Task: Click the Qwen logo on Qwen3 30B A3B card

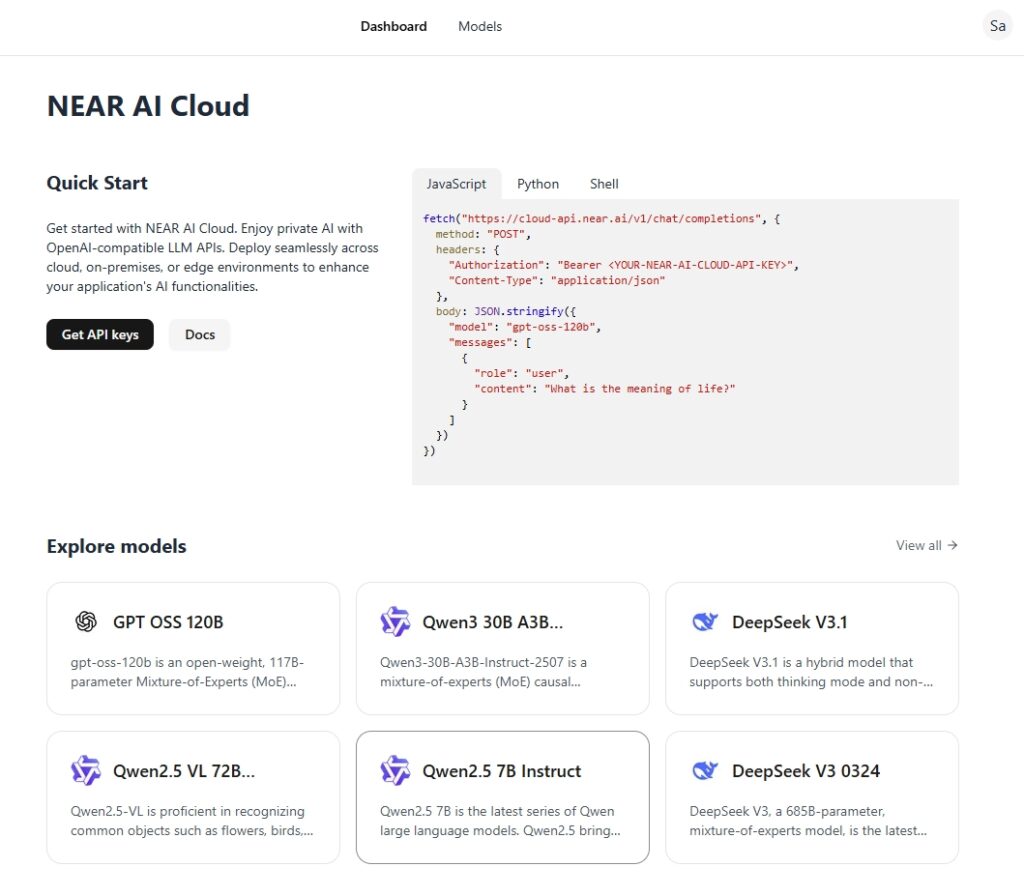Action: pos(395,622)
